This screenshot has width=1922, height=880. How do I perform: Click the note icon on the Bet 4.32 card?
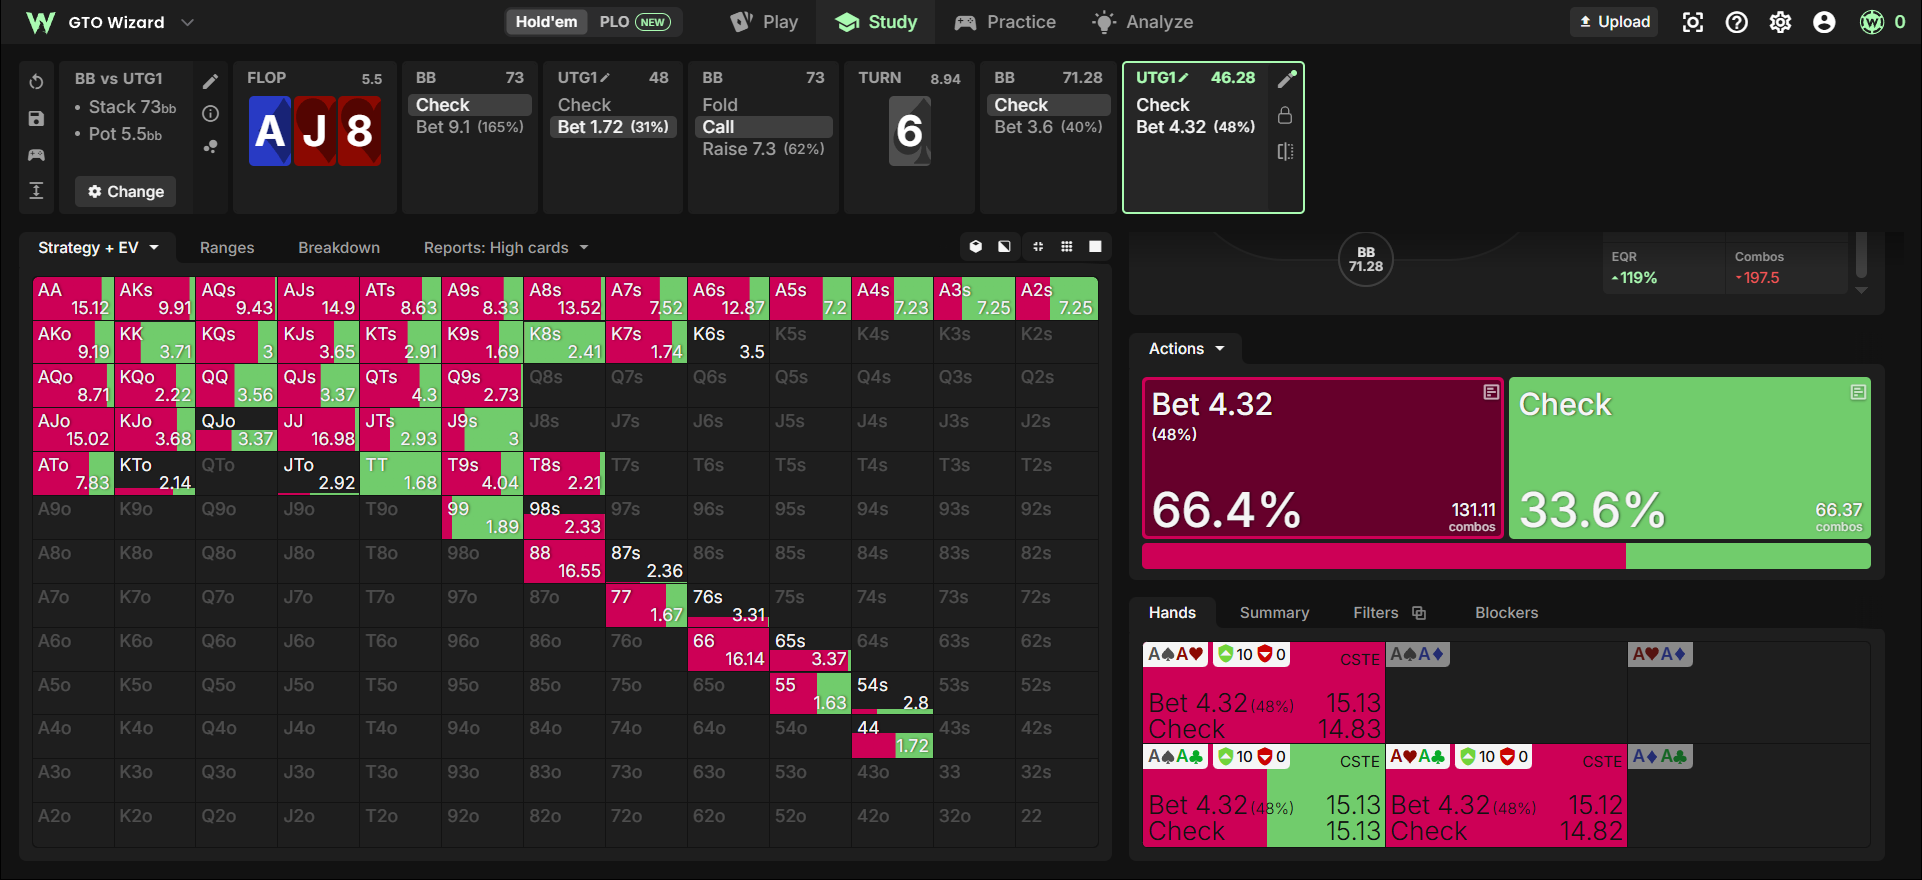pyautogui.click(x=1491, y=392)
